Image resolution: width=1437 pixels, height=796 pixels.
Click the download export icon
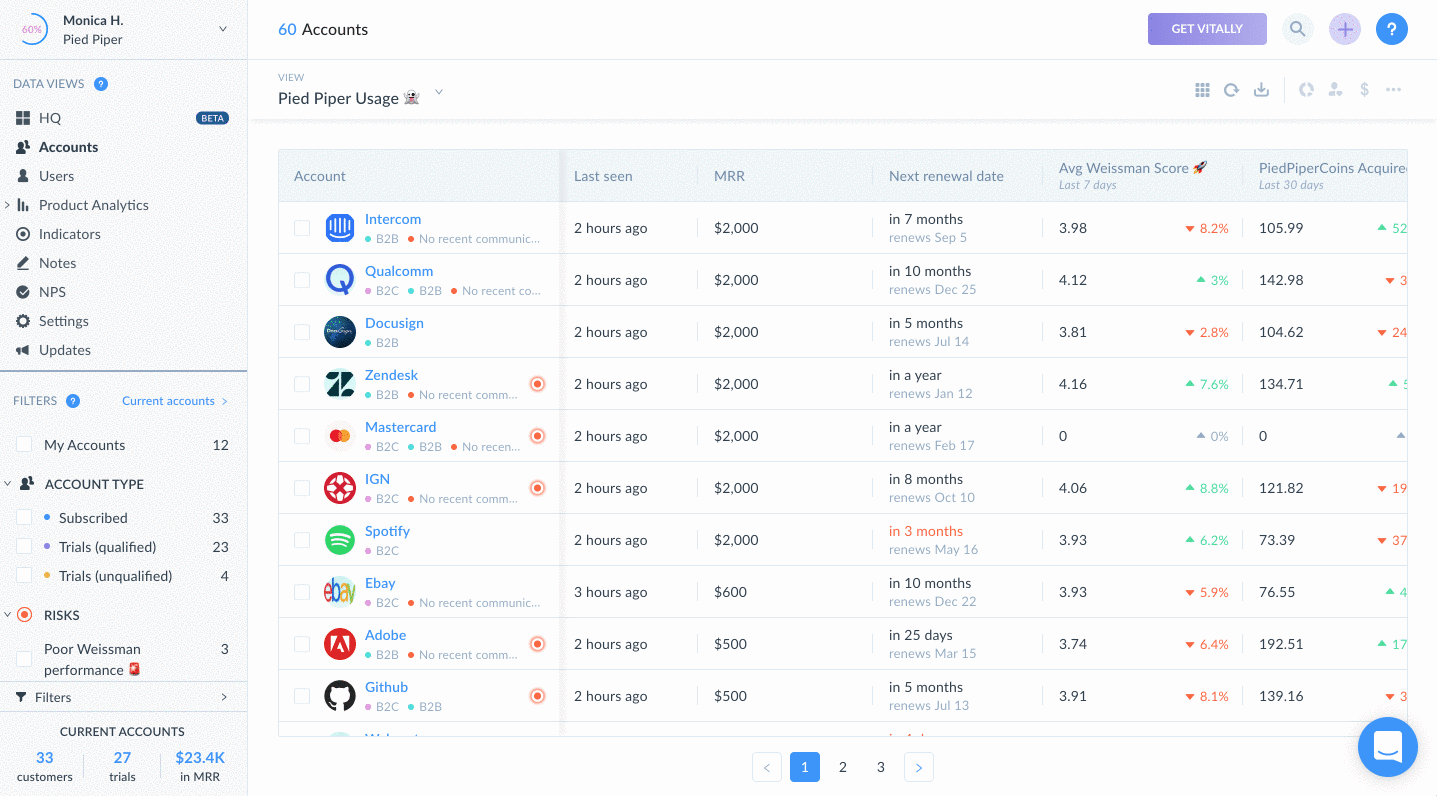tap(1262, 90)
